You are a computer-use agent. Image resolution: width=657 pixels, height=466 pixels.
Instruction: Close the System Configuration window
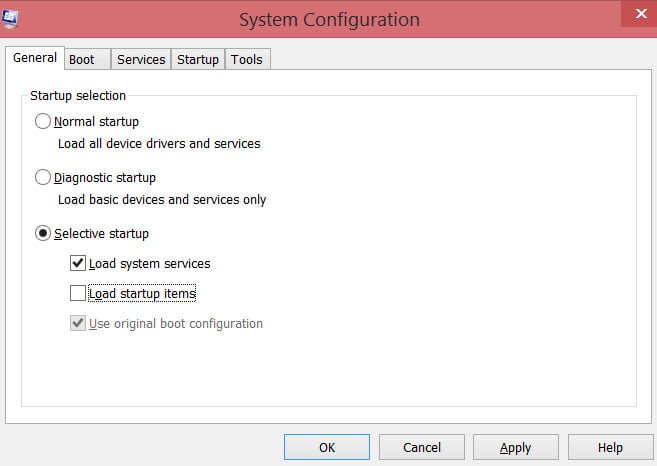coord(640,14)
